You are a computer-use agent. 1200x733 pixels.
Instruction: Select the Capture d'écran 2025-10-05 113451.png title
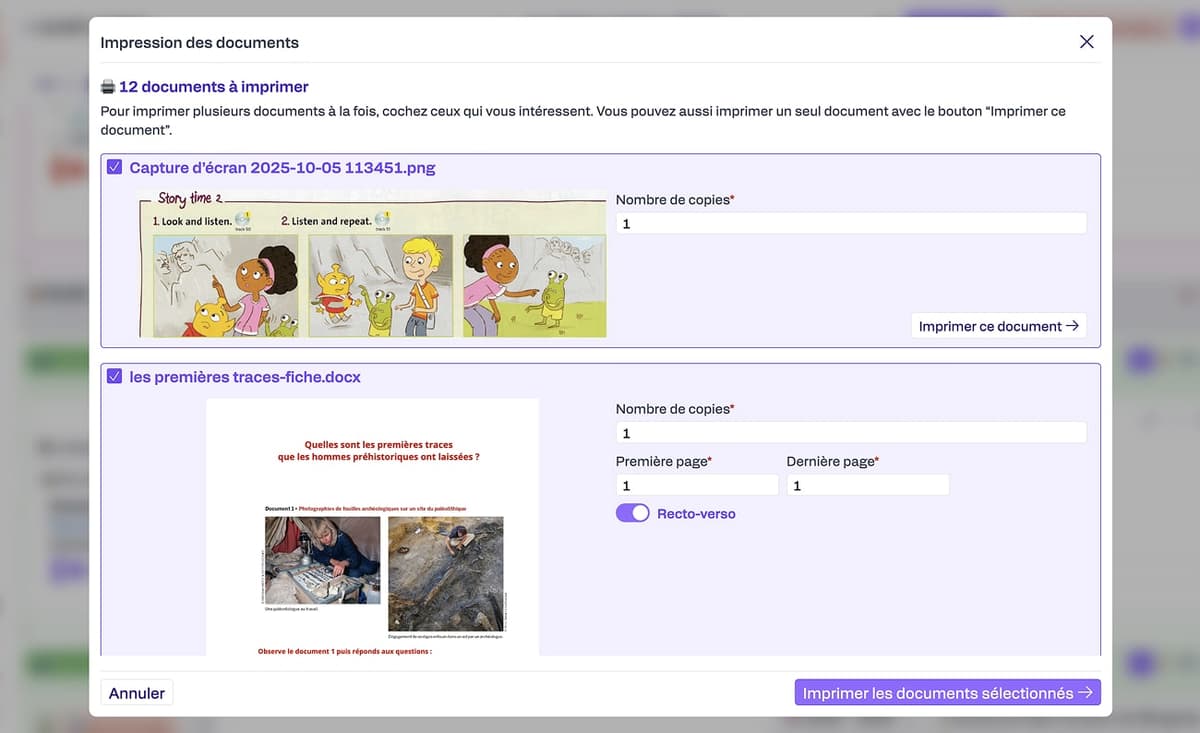[282, 168]
